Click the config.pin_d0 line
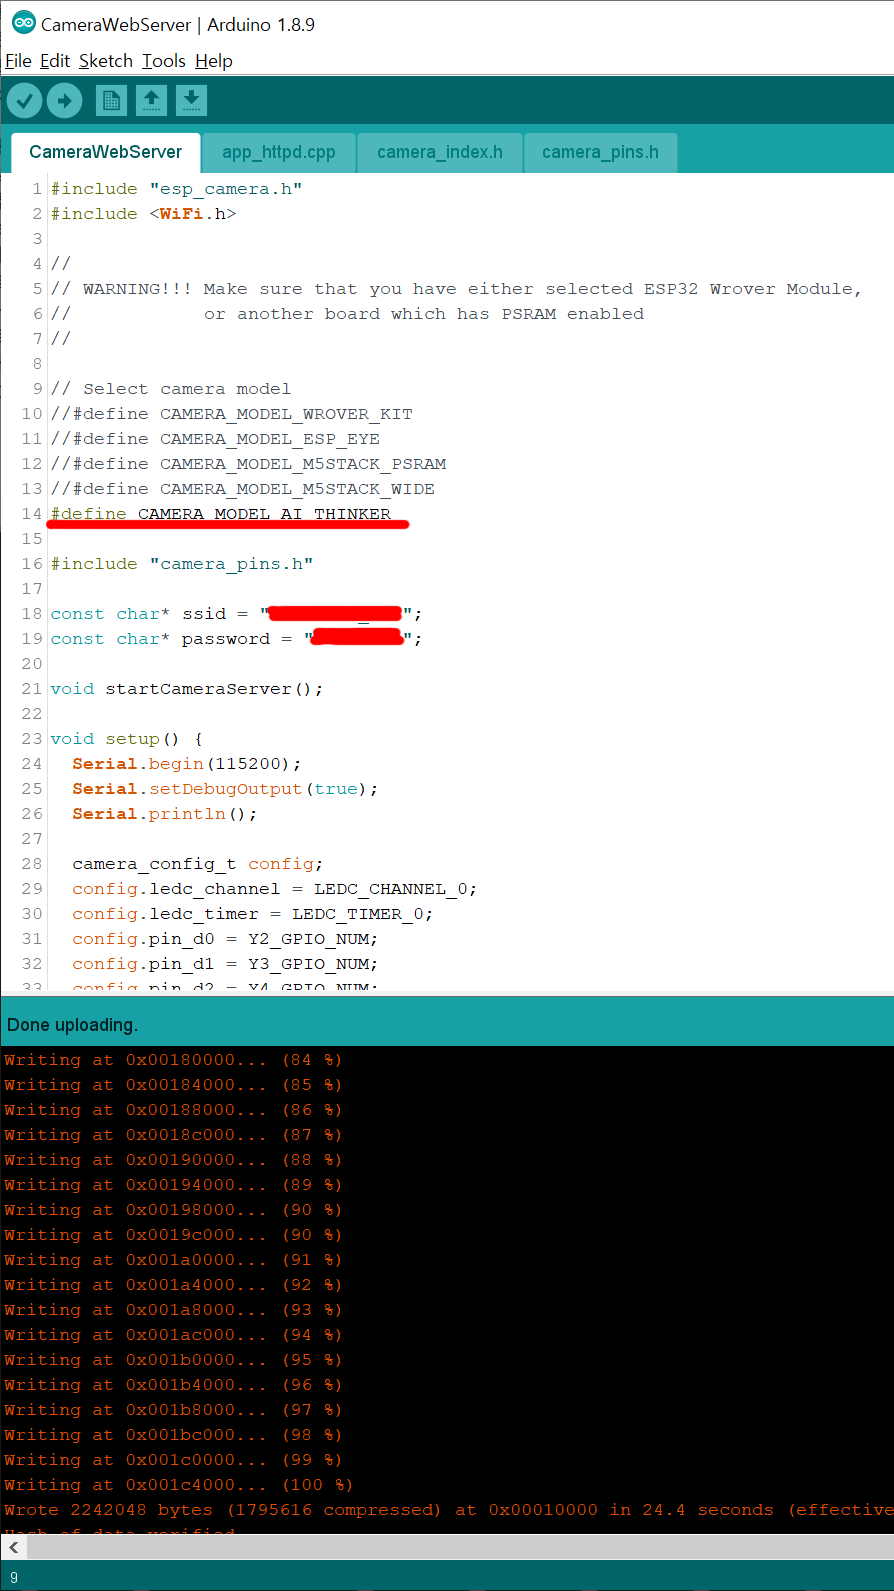 225,939
